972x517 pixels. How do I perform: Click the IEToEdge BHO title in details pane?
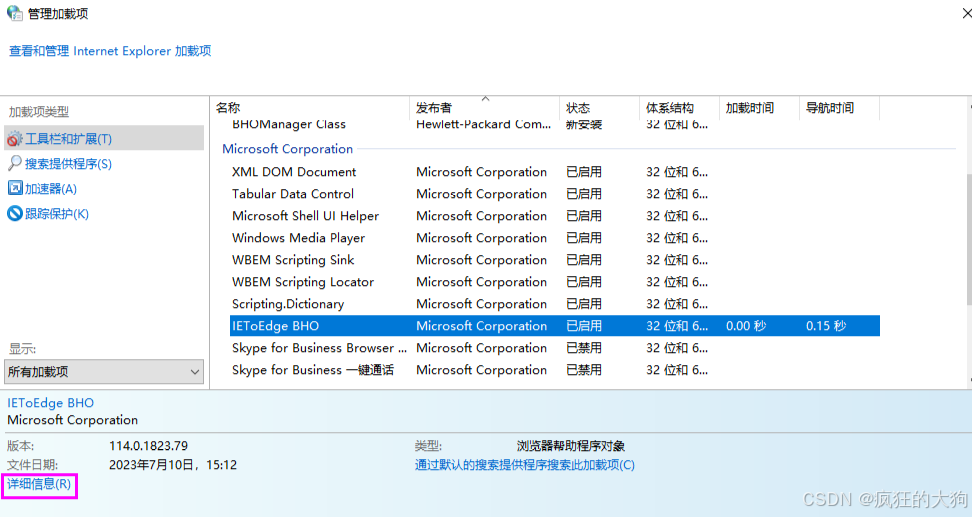tap(50, 403)
